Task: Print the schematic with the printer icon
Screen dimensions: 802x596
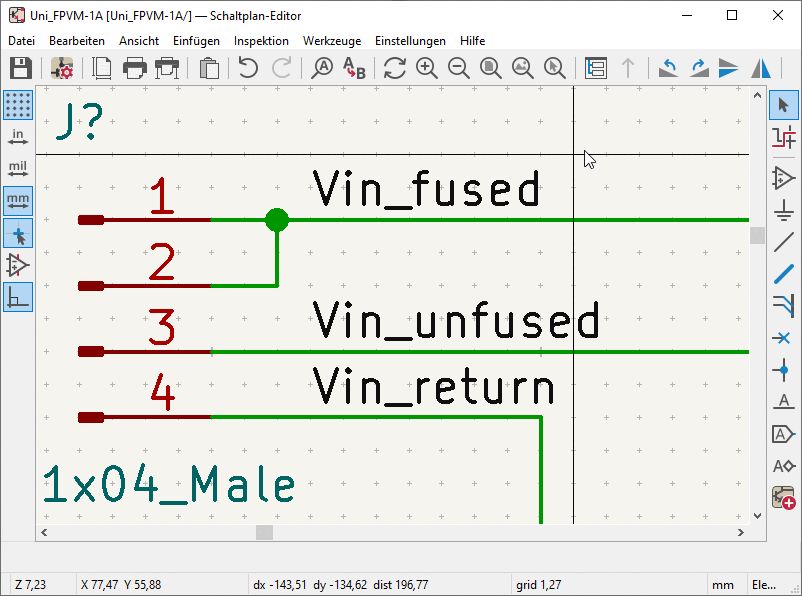Action: (x=135, y=68)
